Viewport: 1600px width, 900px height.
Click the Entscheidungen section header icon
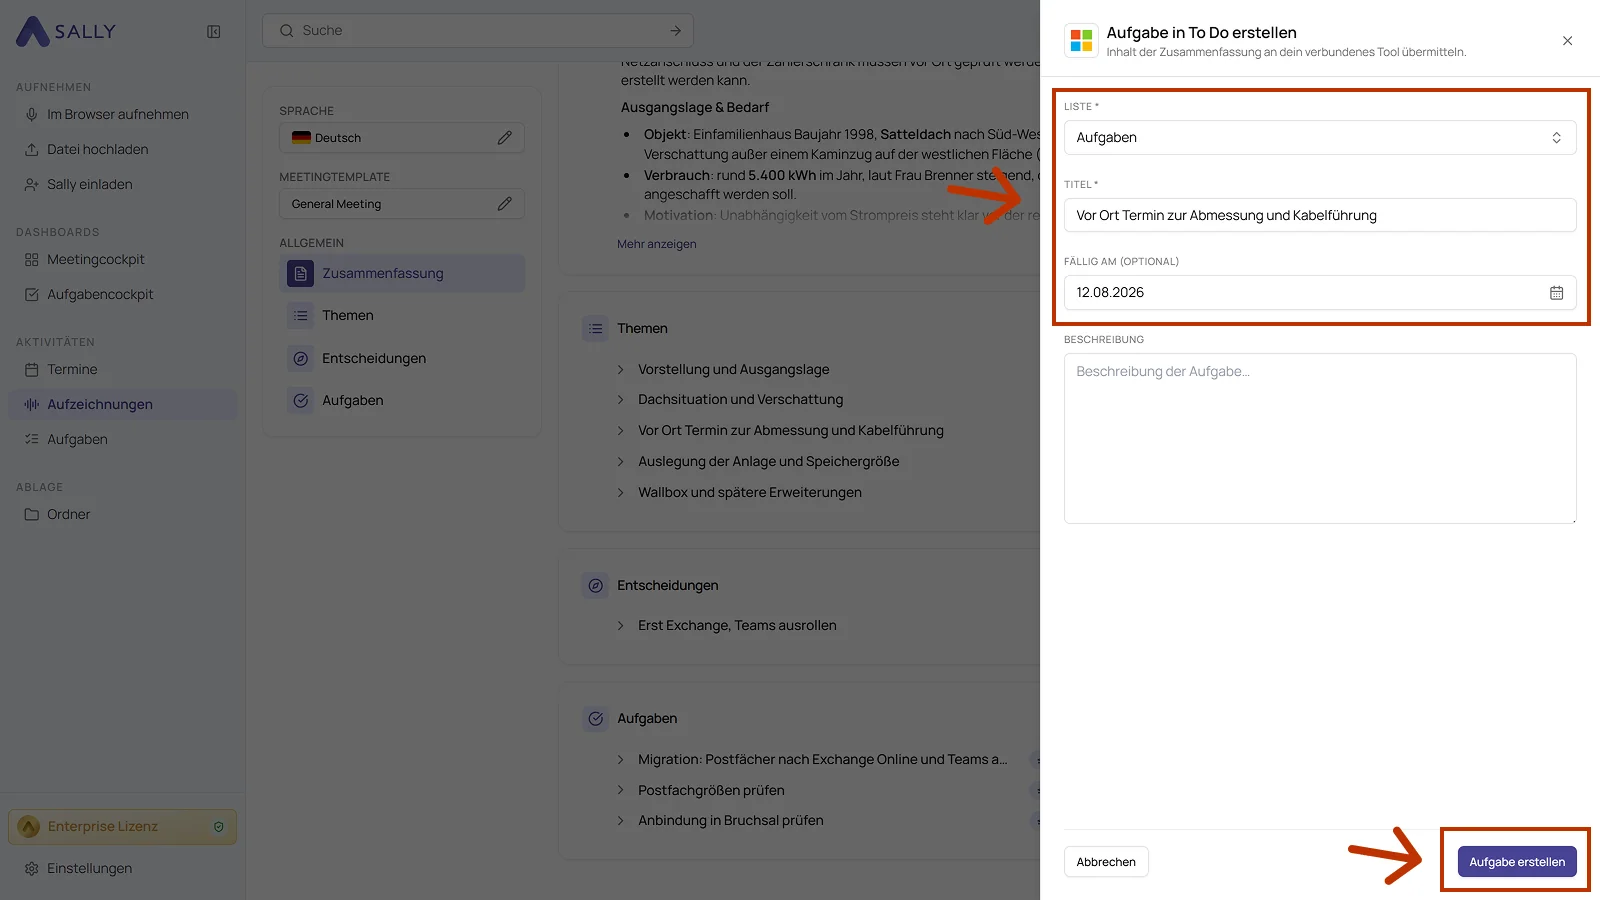click(x=595, y=586)
